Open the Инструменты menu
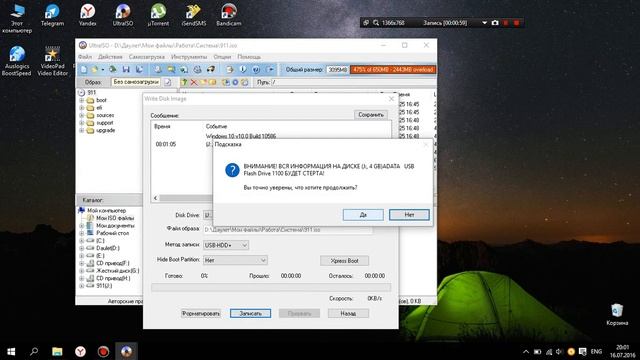The height and width of the screenshot is (360, 640). click(x=189, y=57)
